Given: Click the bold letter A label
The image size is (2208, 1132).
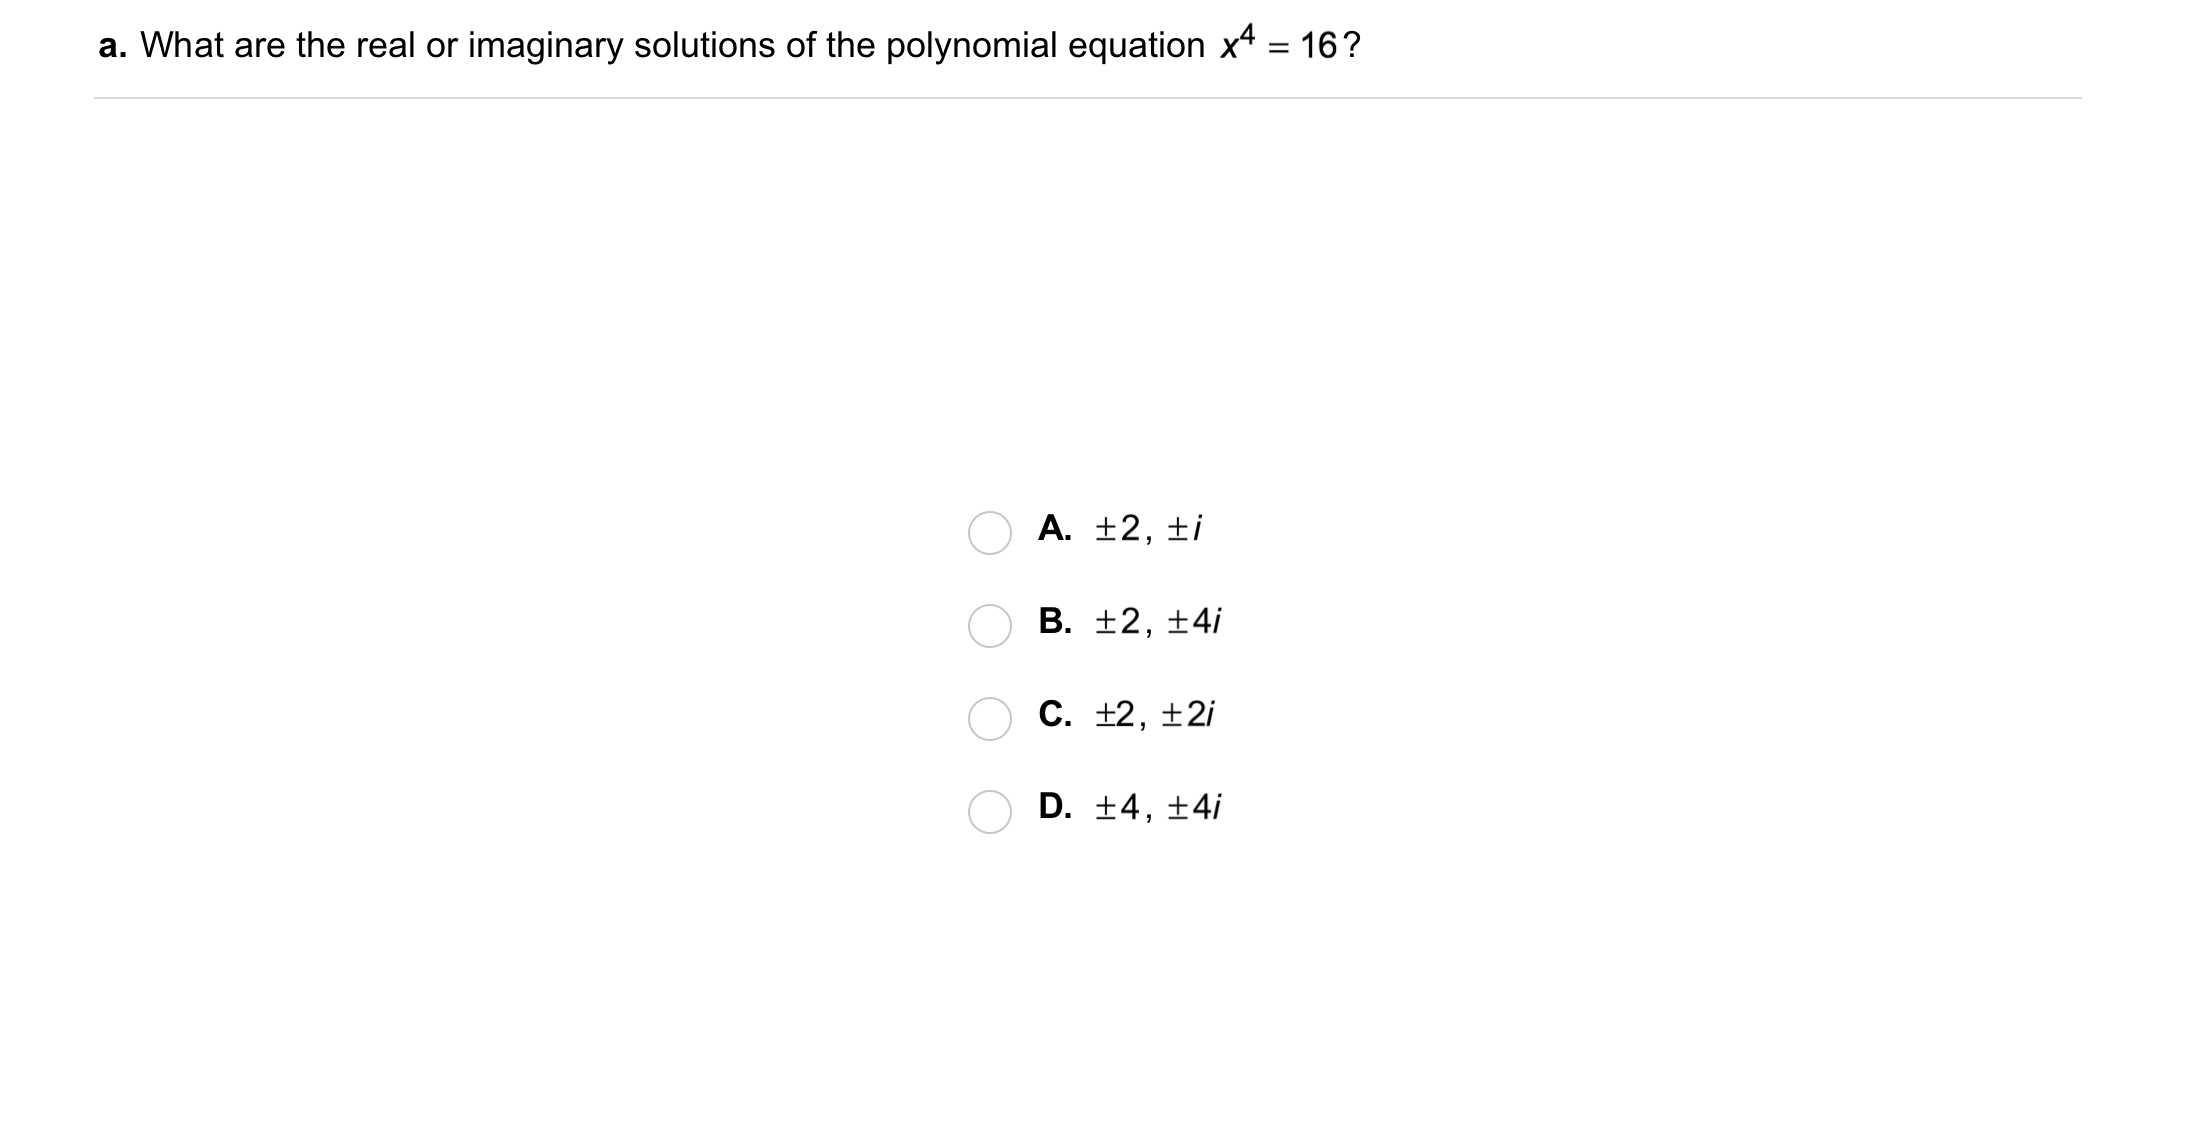Looking at the screenshot, I should pos(1054,528).
